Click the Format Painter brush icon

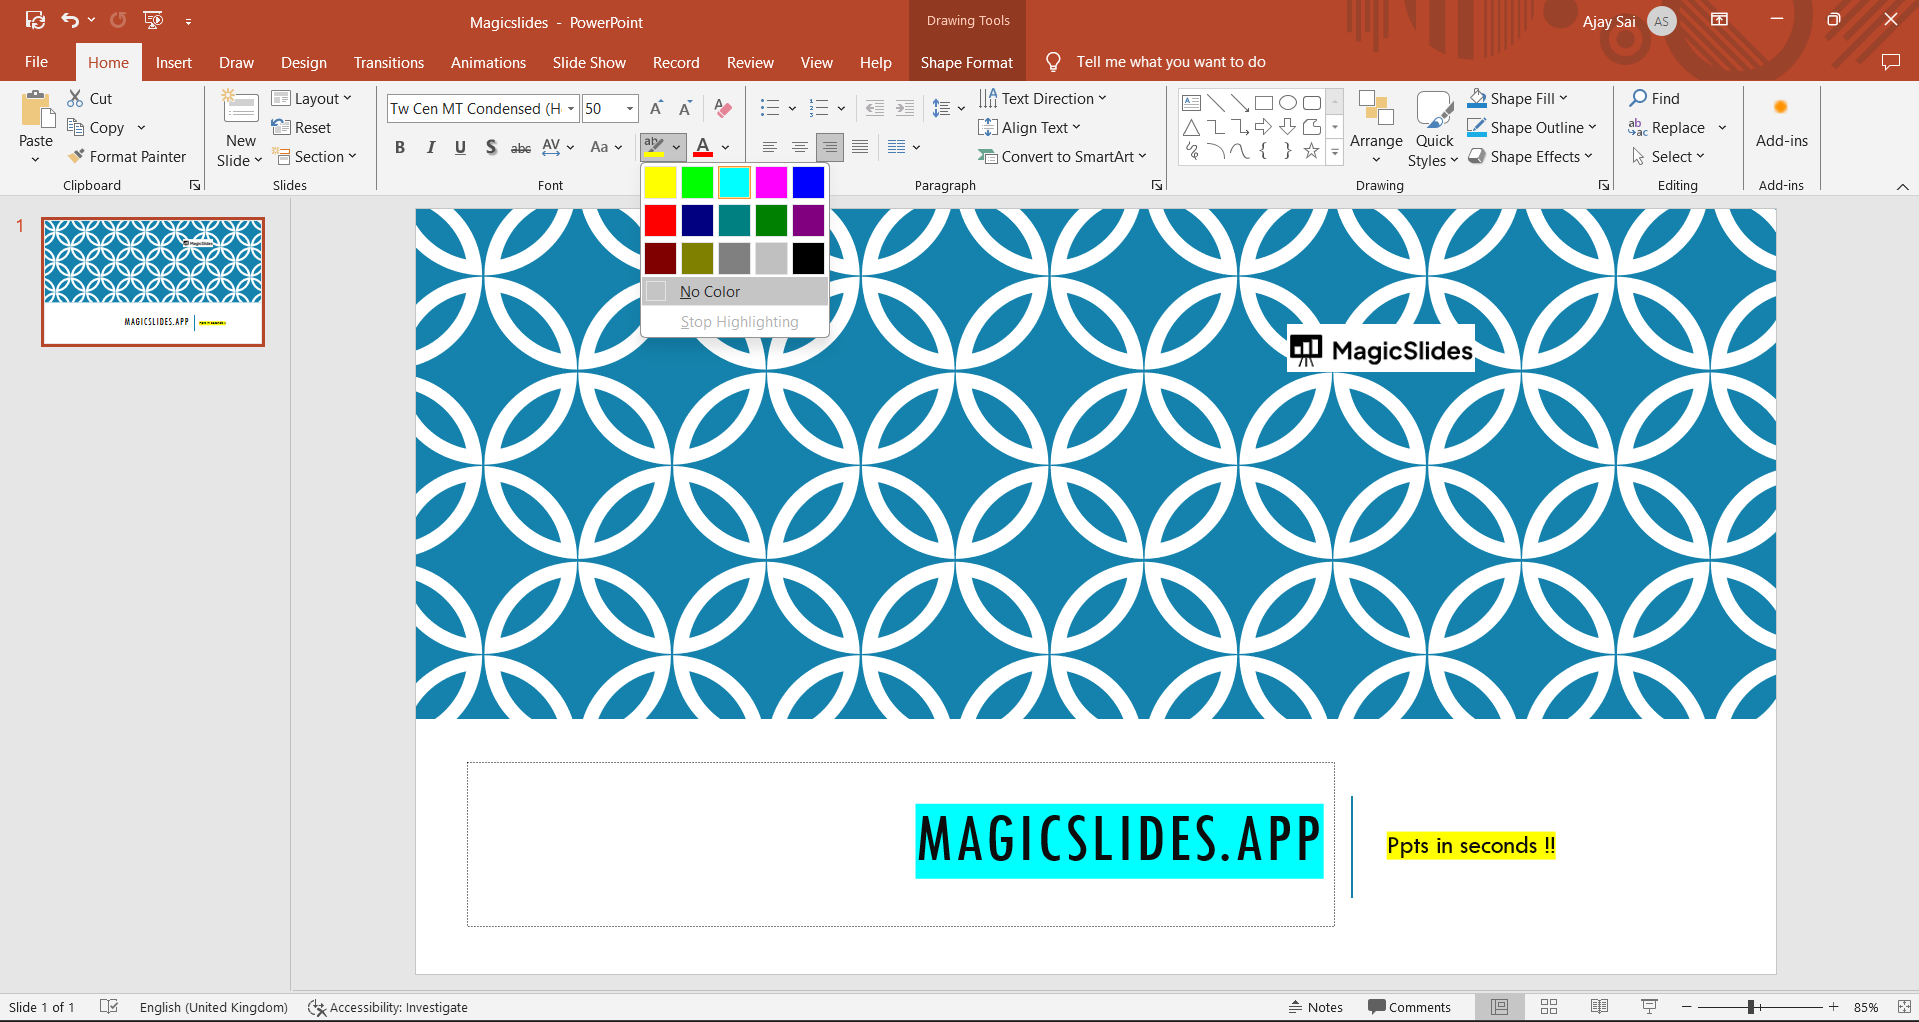[x=76, y=157]
